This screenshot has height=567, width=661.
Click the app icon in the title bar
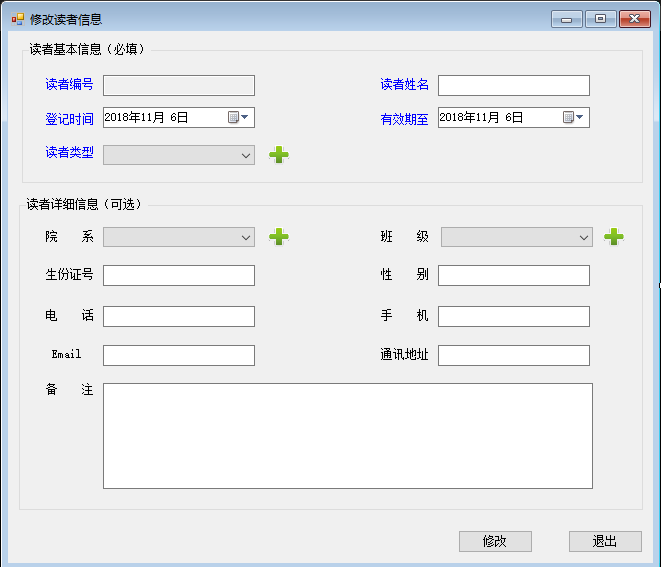(x=18, y=19)
